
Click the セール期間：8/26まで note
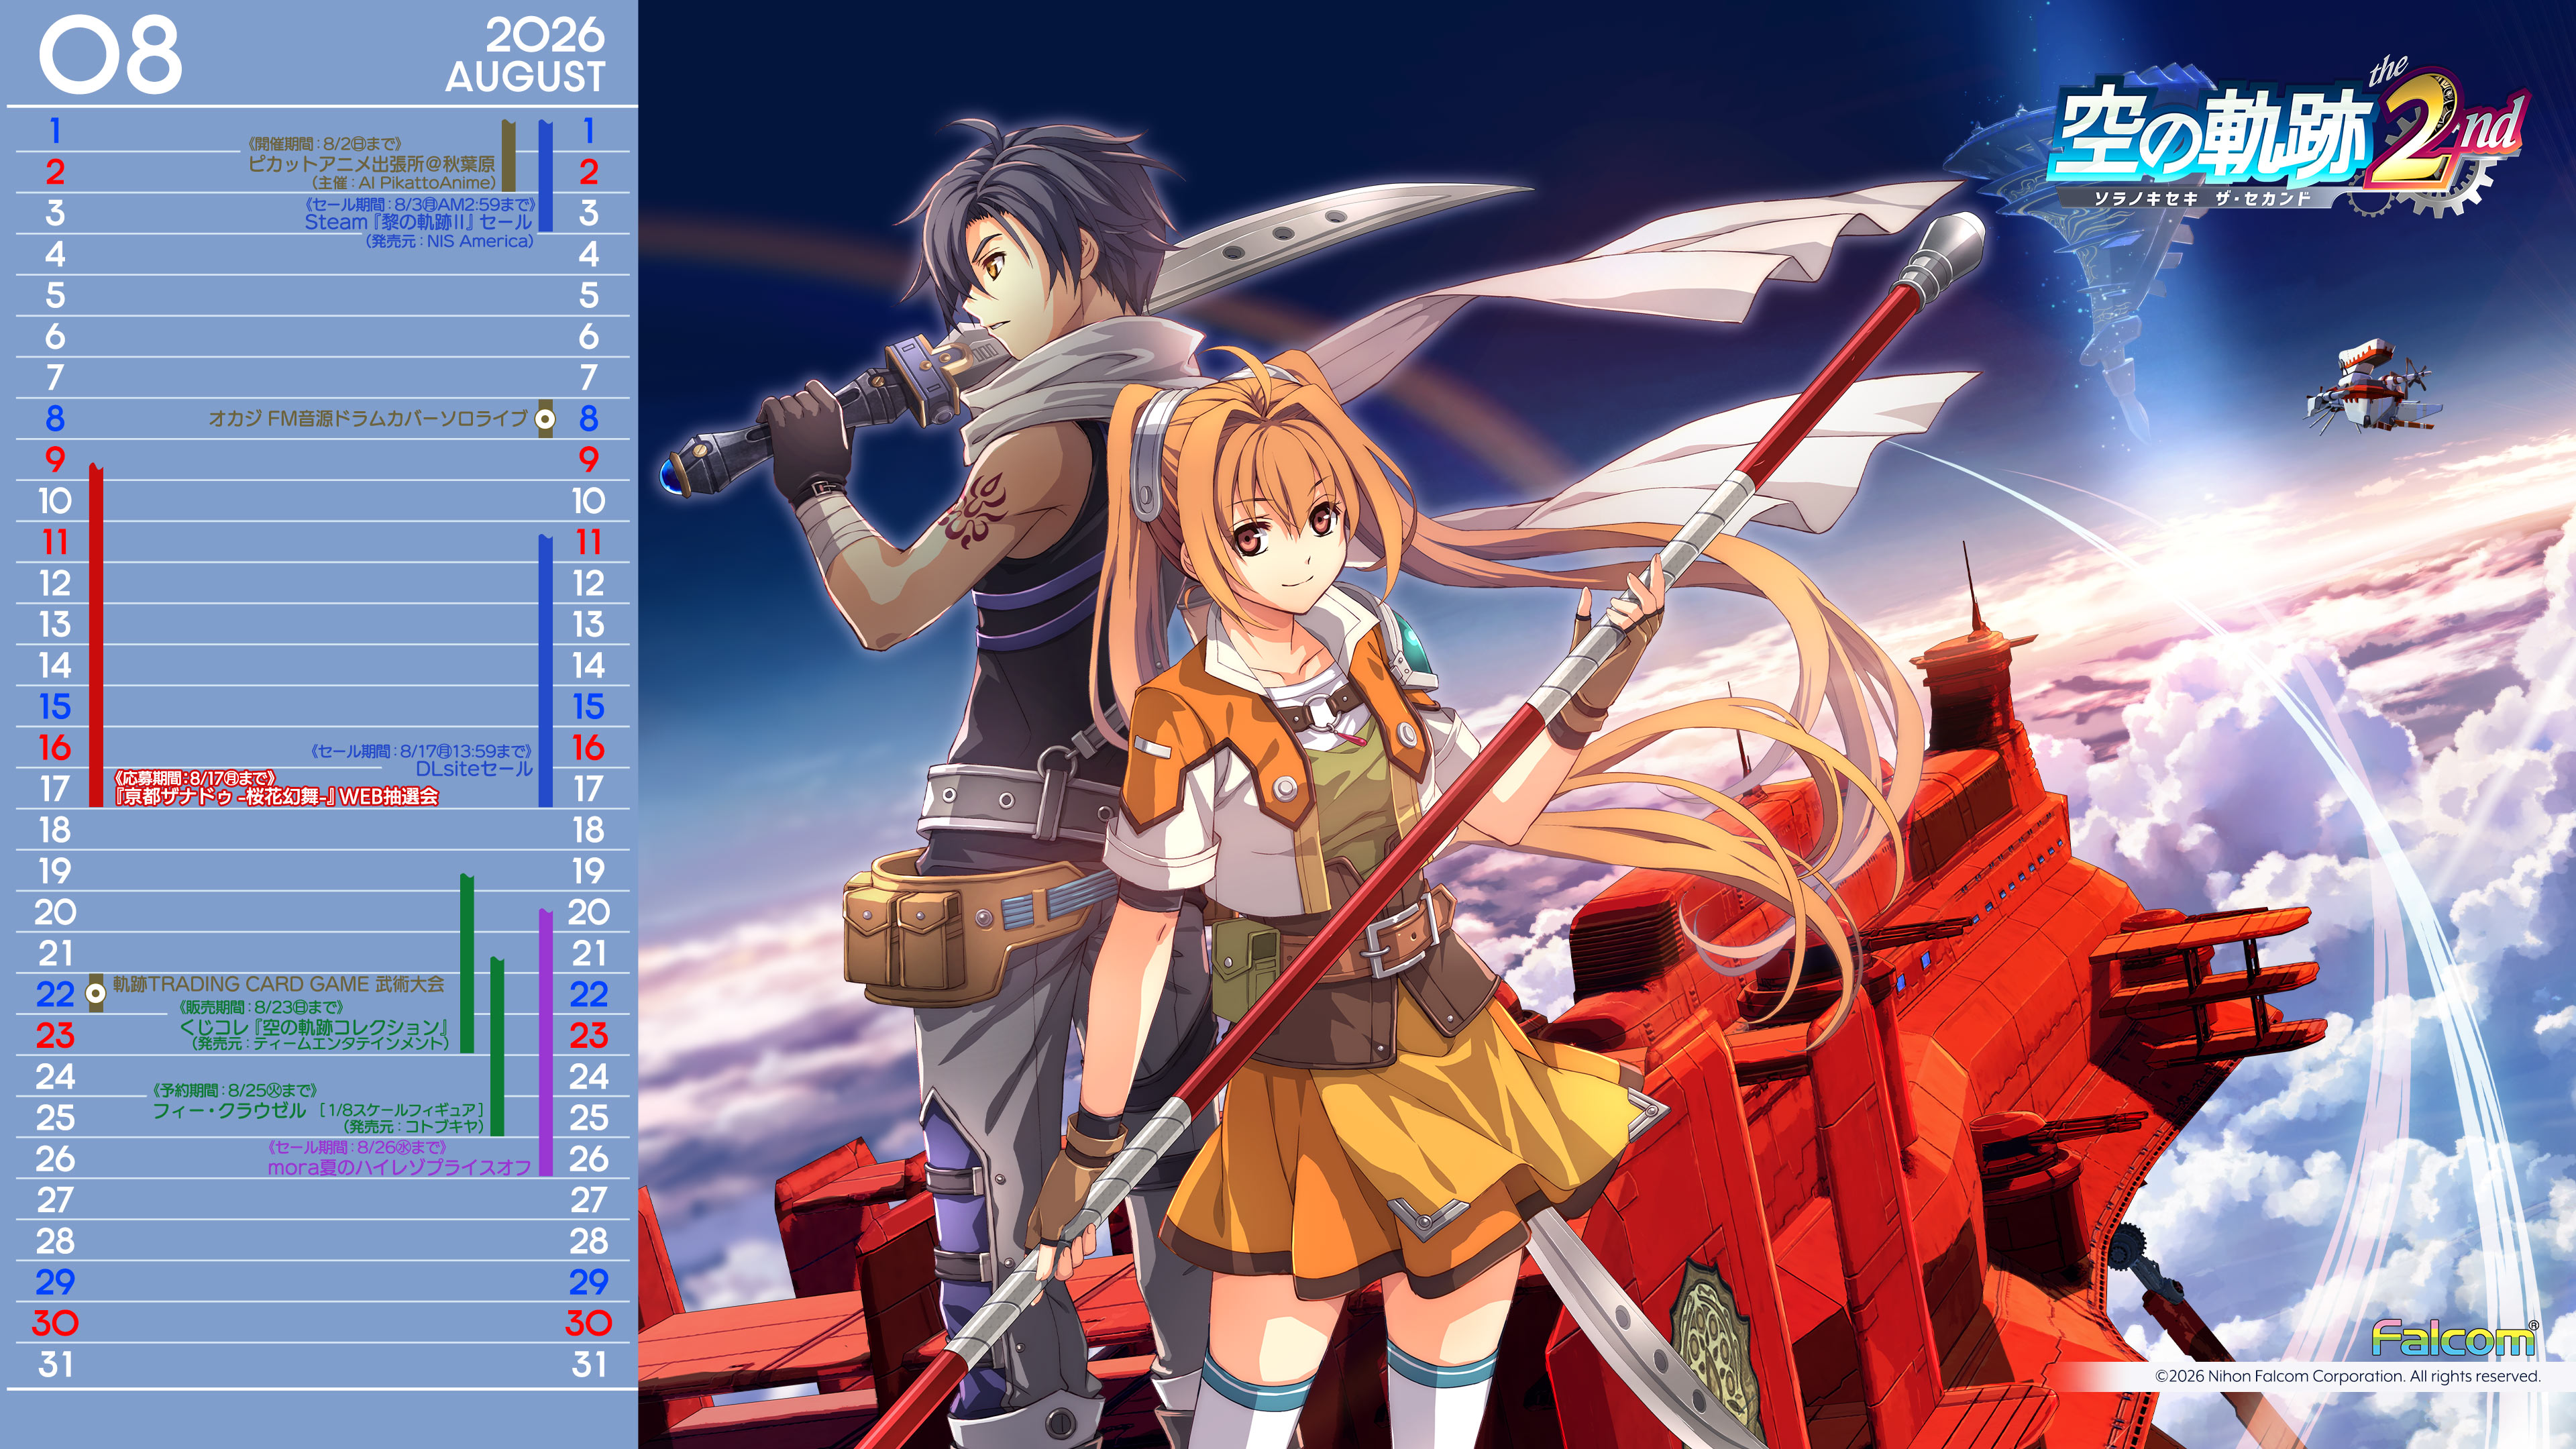[357, 1148]
